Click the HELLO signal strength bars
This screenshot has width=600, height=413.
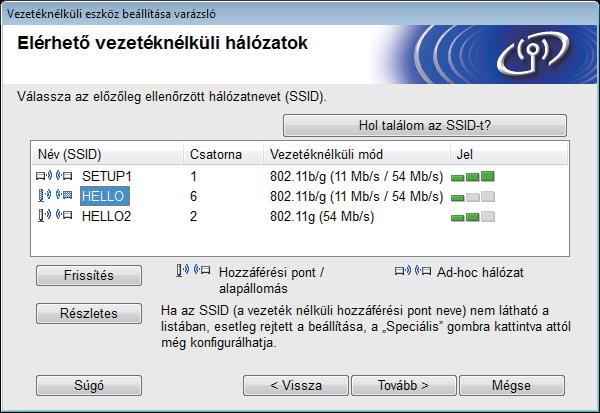473,196
